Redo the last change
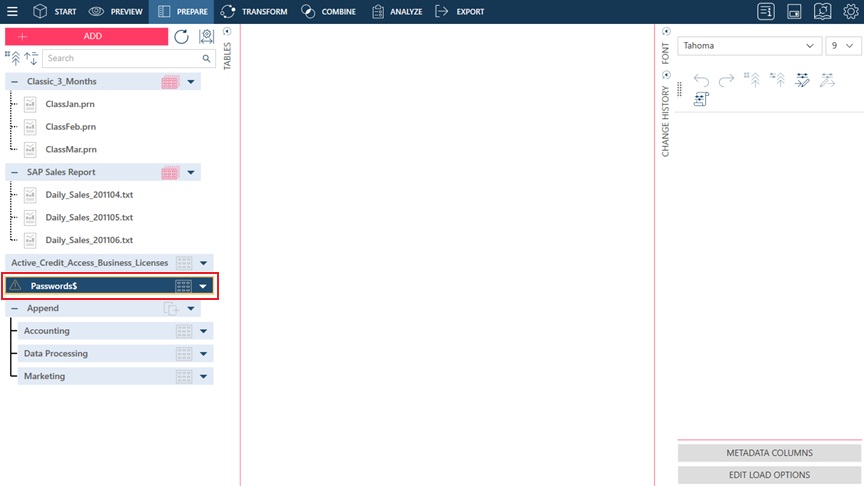The image size is (864, 486). tap(726, 80)
